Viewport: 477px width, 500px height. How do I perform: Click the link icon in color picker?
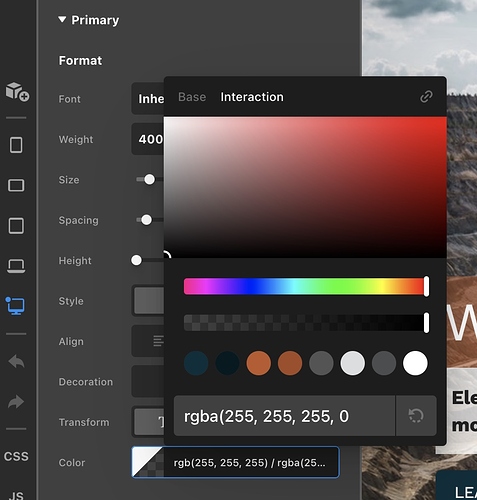(426, 97)
